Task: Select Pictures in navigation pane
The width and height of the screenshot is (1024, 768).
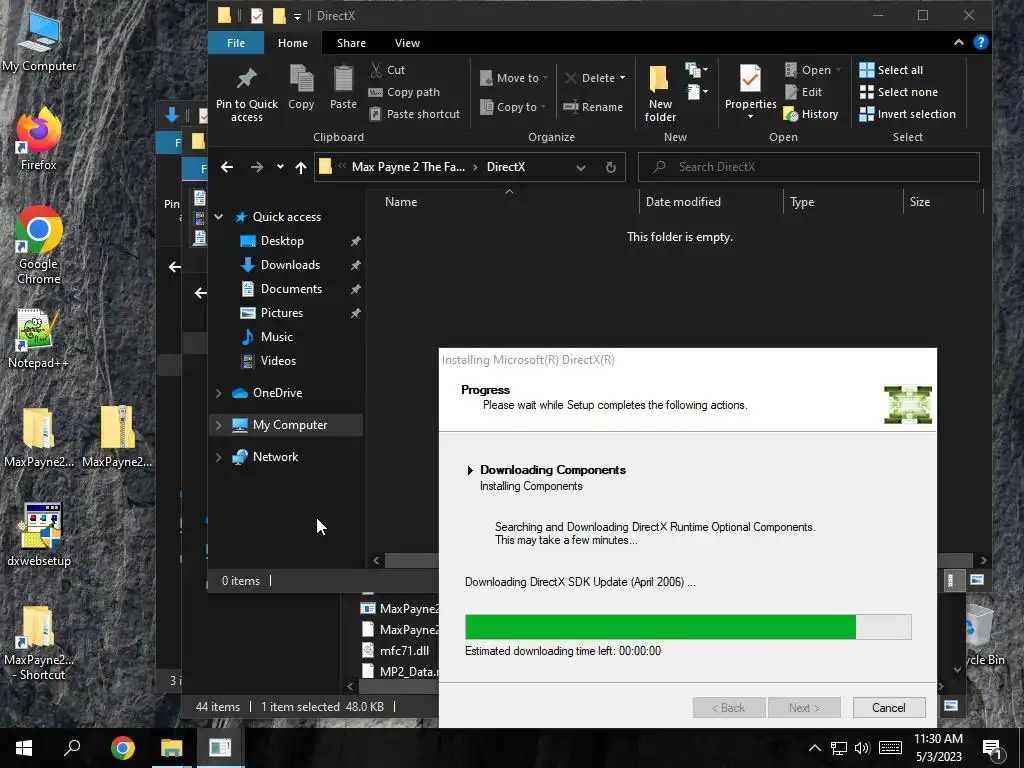Action: pos(281,313)
